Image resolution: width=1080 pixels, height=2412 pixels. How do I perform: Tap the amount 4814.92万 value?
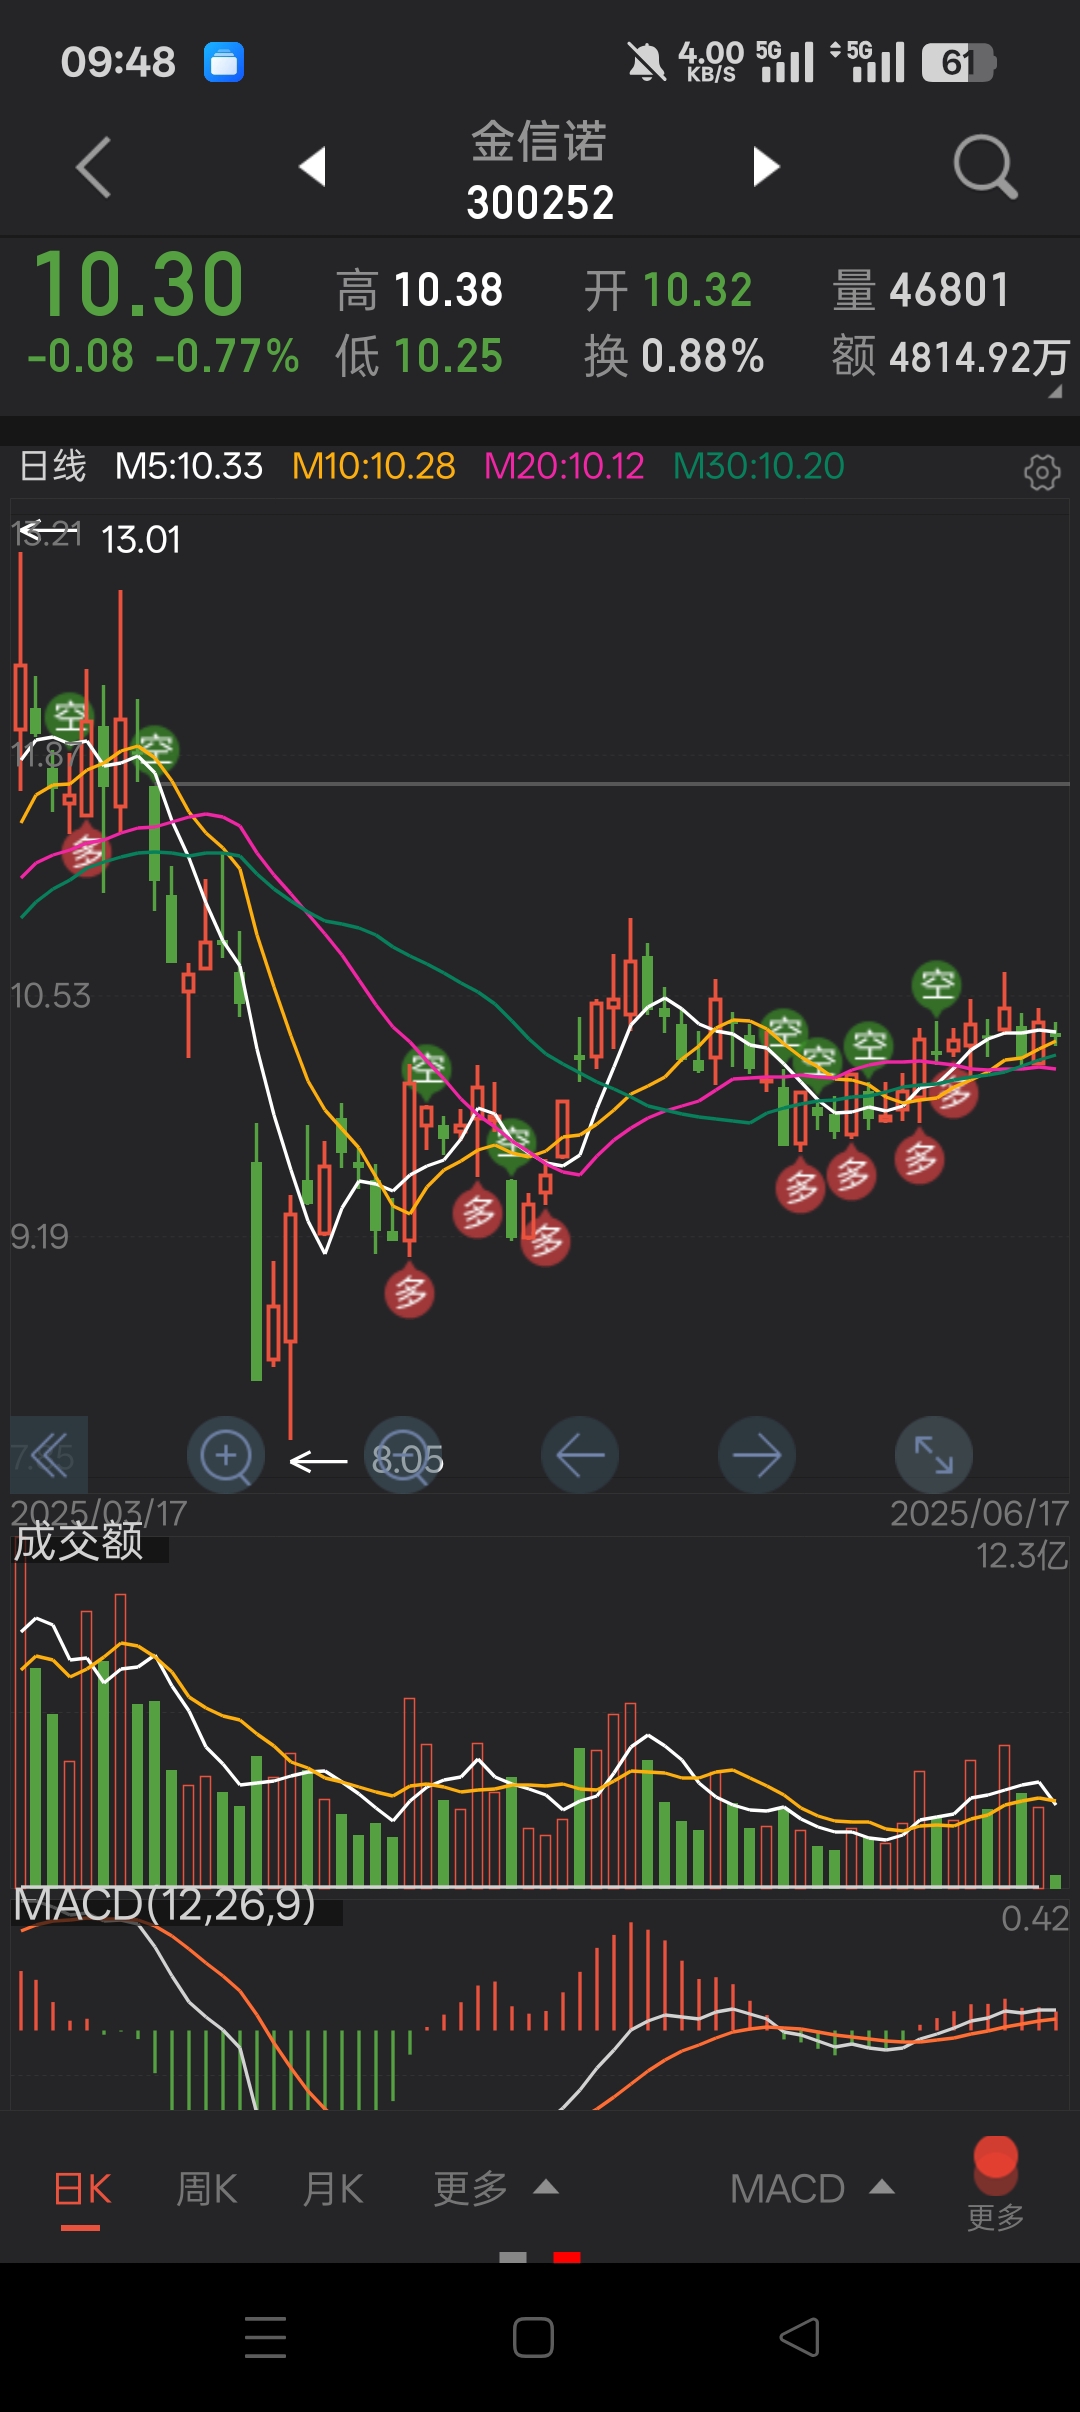point(980,357)
